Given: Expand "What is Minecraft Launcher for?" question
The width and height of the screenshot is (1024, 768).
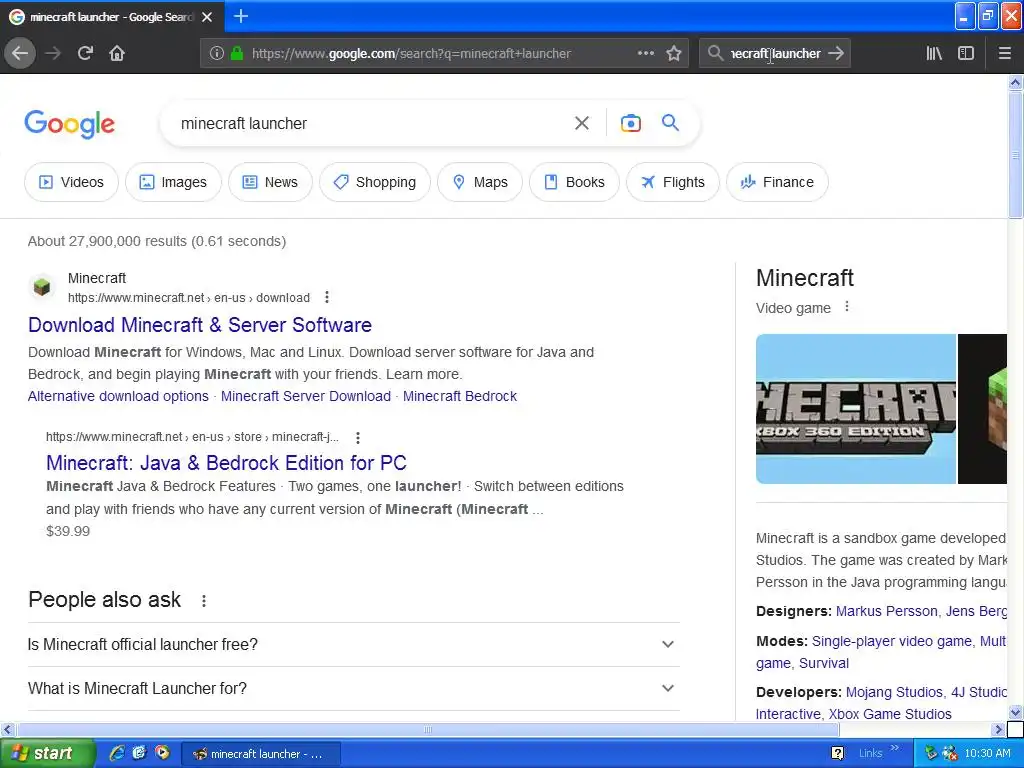Looking at the screenshot, I should (354, 688).
